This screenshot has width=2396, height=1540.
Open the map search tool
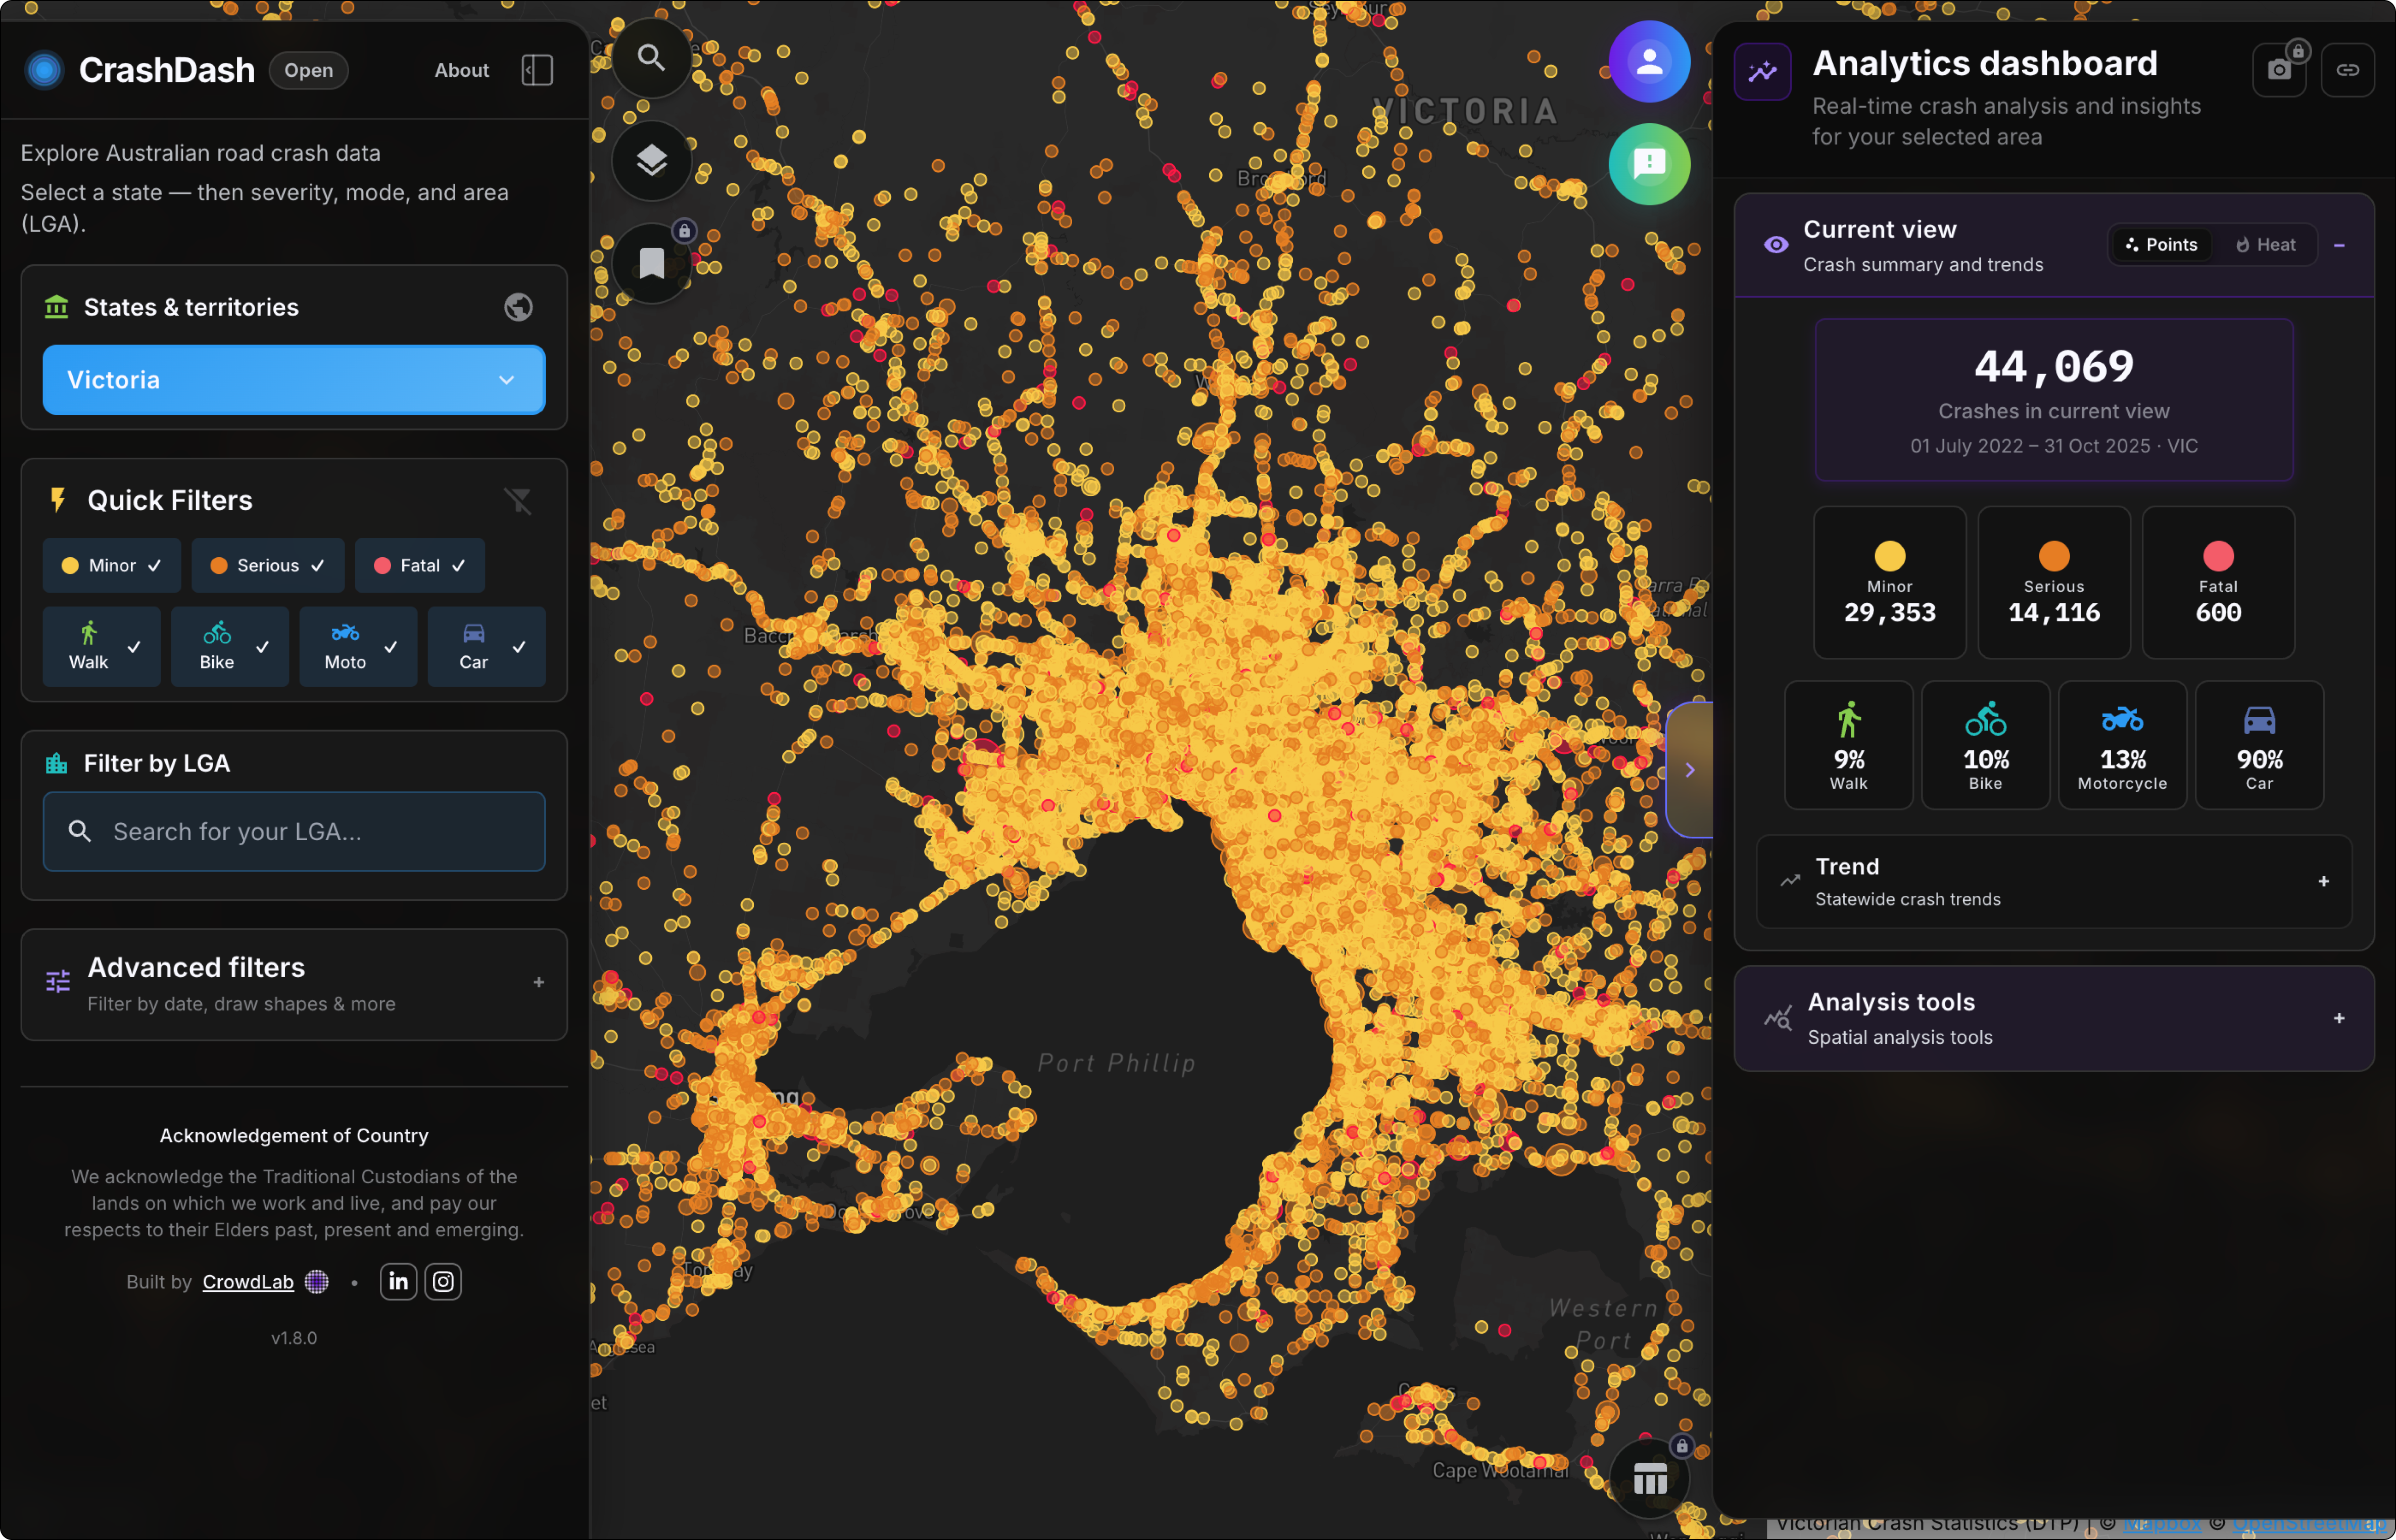651,58
